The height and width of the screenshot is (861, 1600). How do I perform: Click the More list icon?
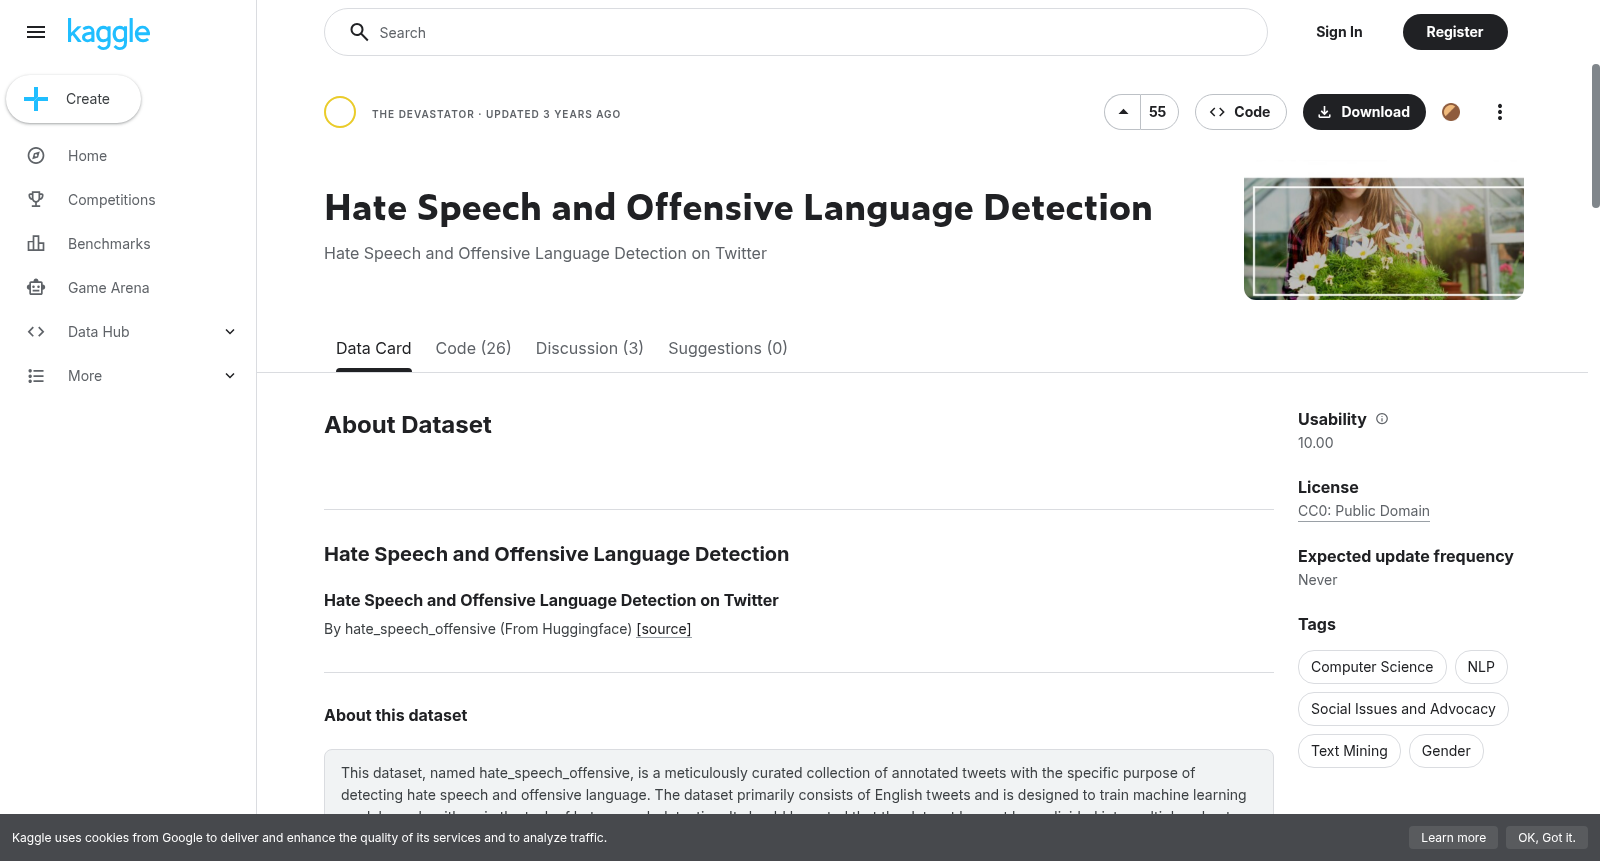coord(36,376)
